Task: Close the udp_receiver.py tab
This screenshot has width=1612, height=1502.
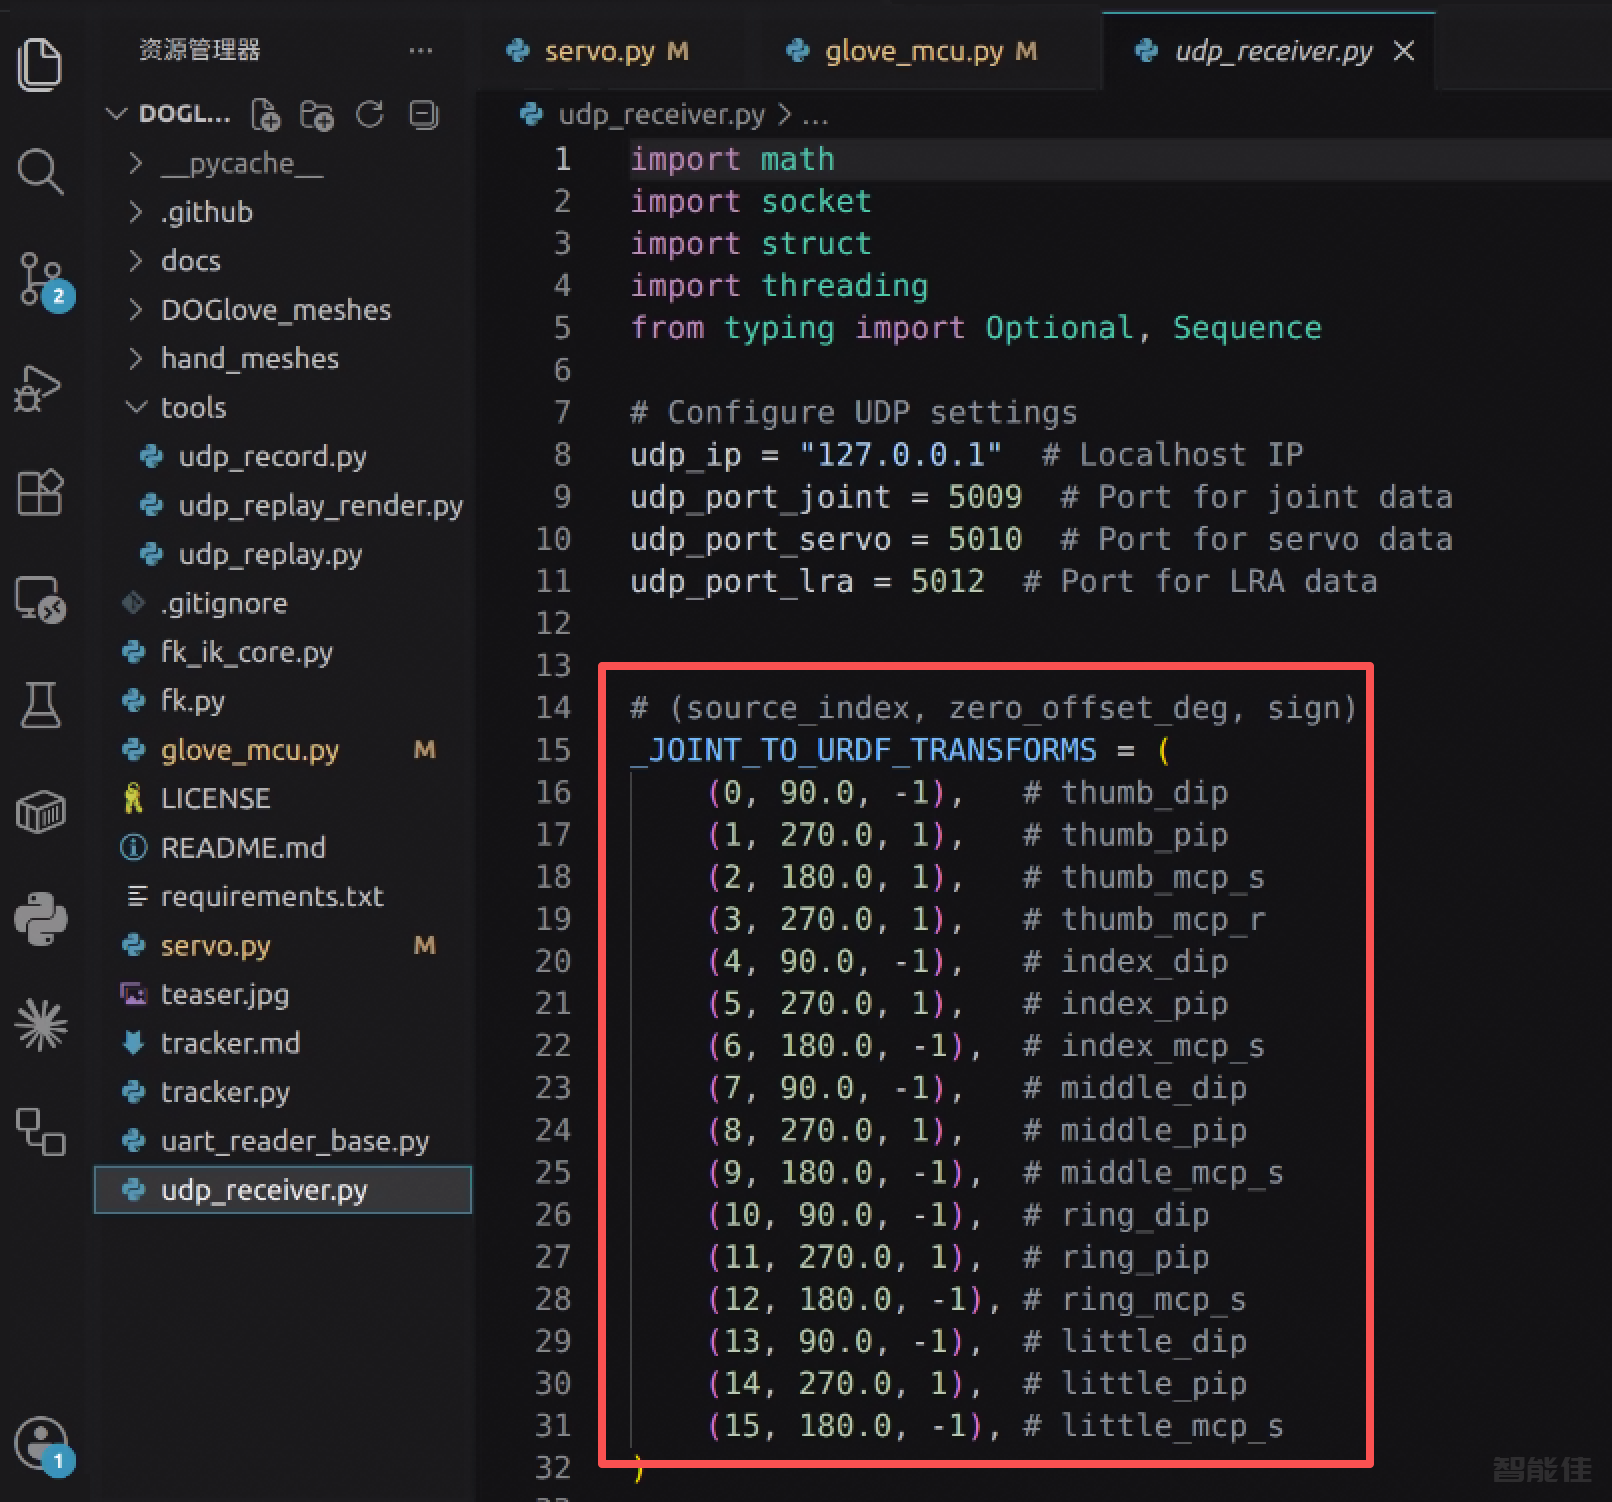Action: click(x=1404, y=51)
